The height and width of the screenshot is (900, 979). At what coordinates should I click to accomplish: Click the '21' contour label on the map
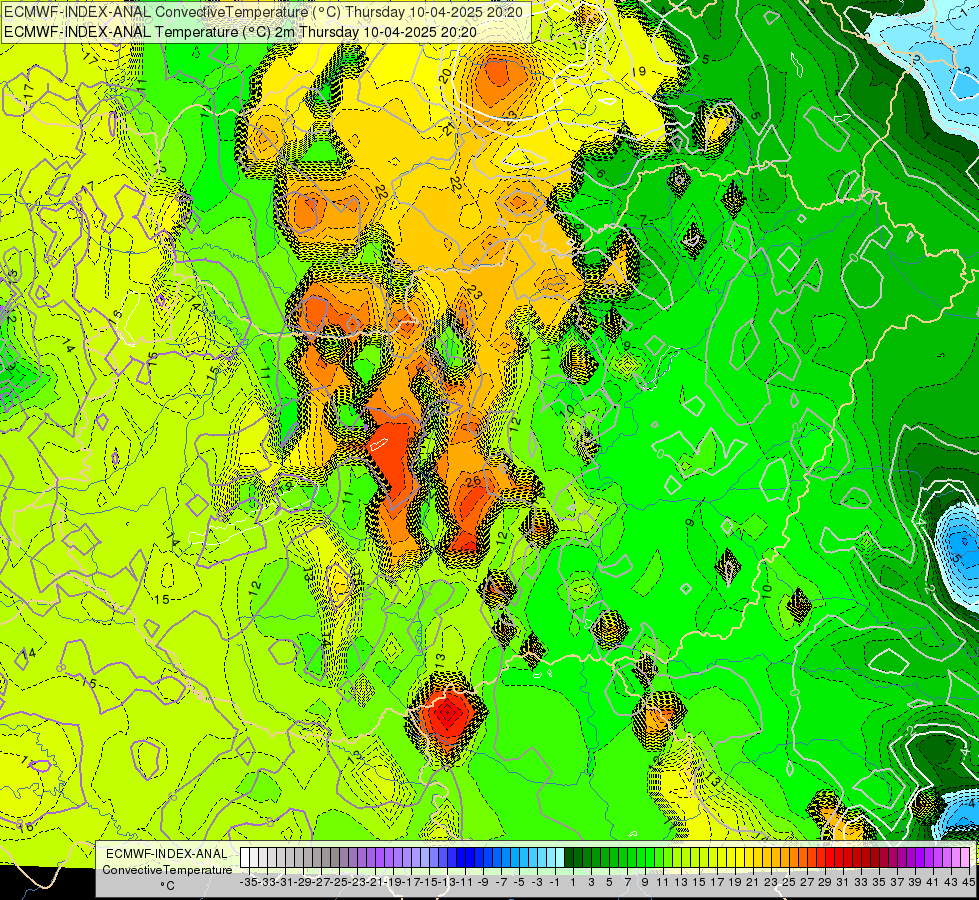[448, 131]
